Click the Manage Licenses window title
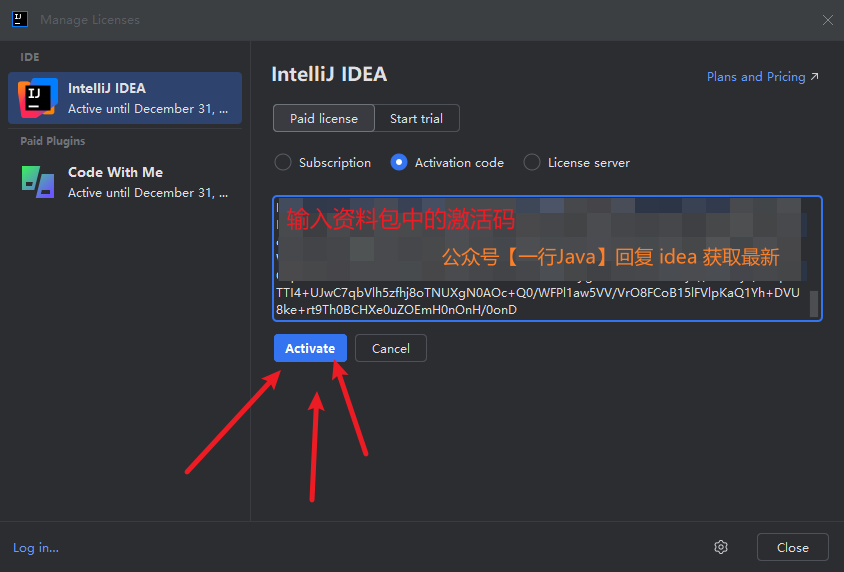This screenshot has height=572, width=844. pos(90,20)
